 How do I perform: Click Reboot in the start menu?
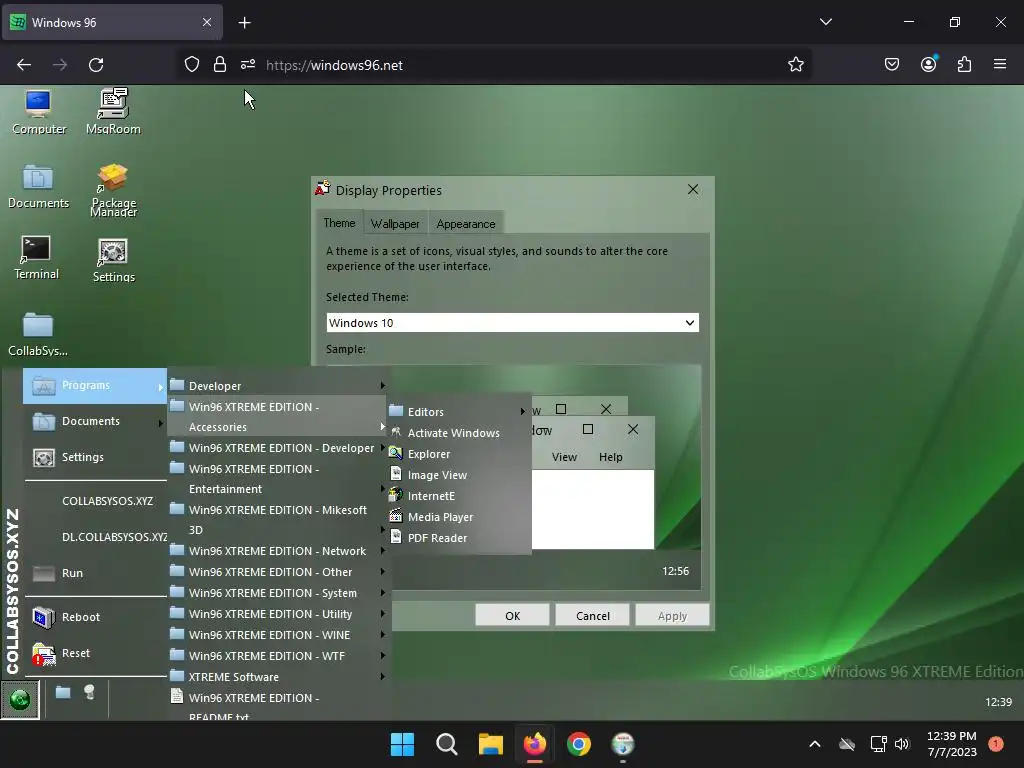[95, 617]
